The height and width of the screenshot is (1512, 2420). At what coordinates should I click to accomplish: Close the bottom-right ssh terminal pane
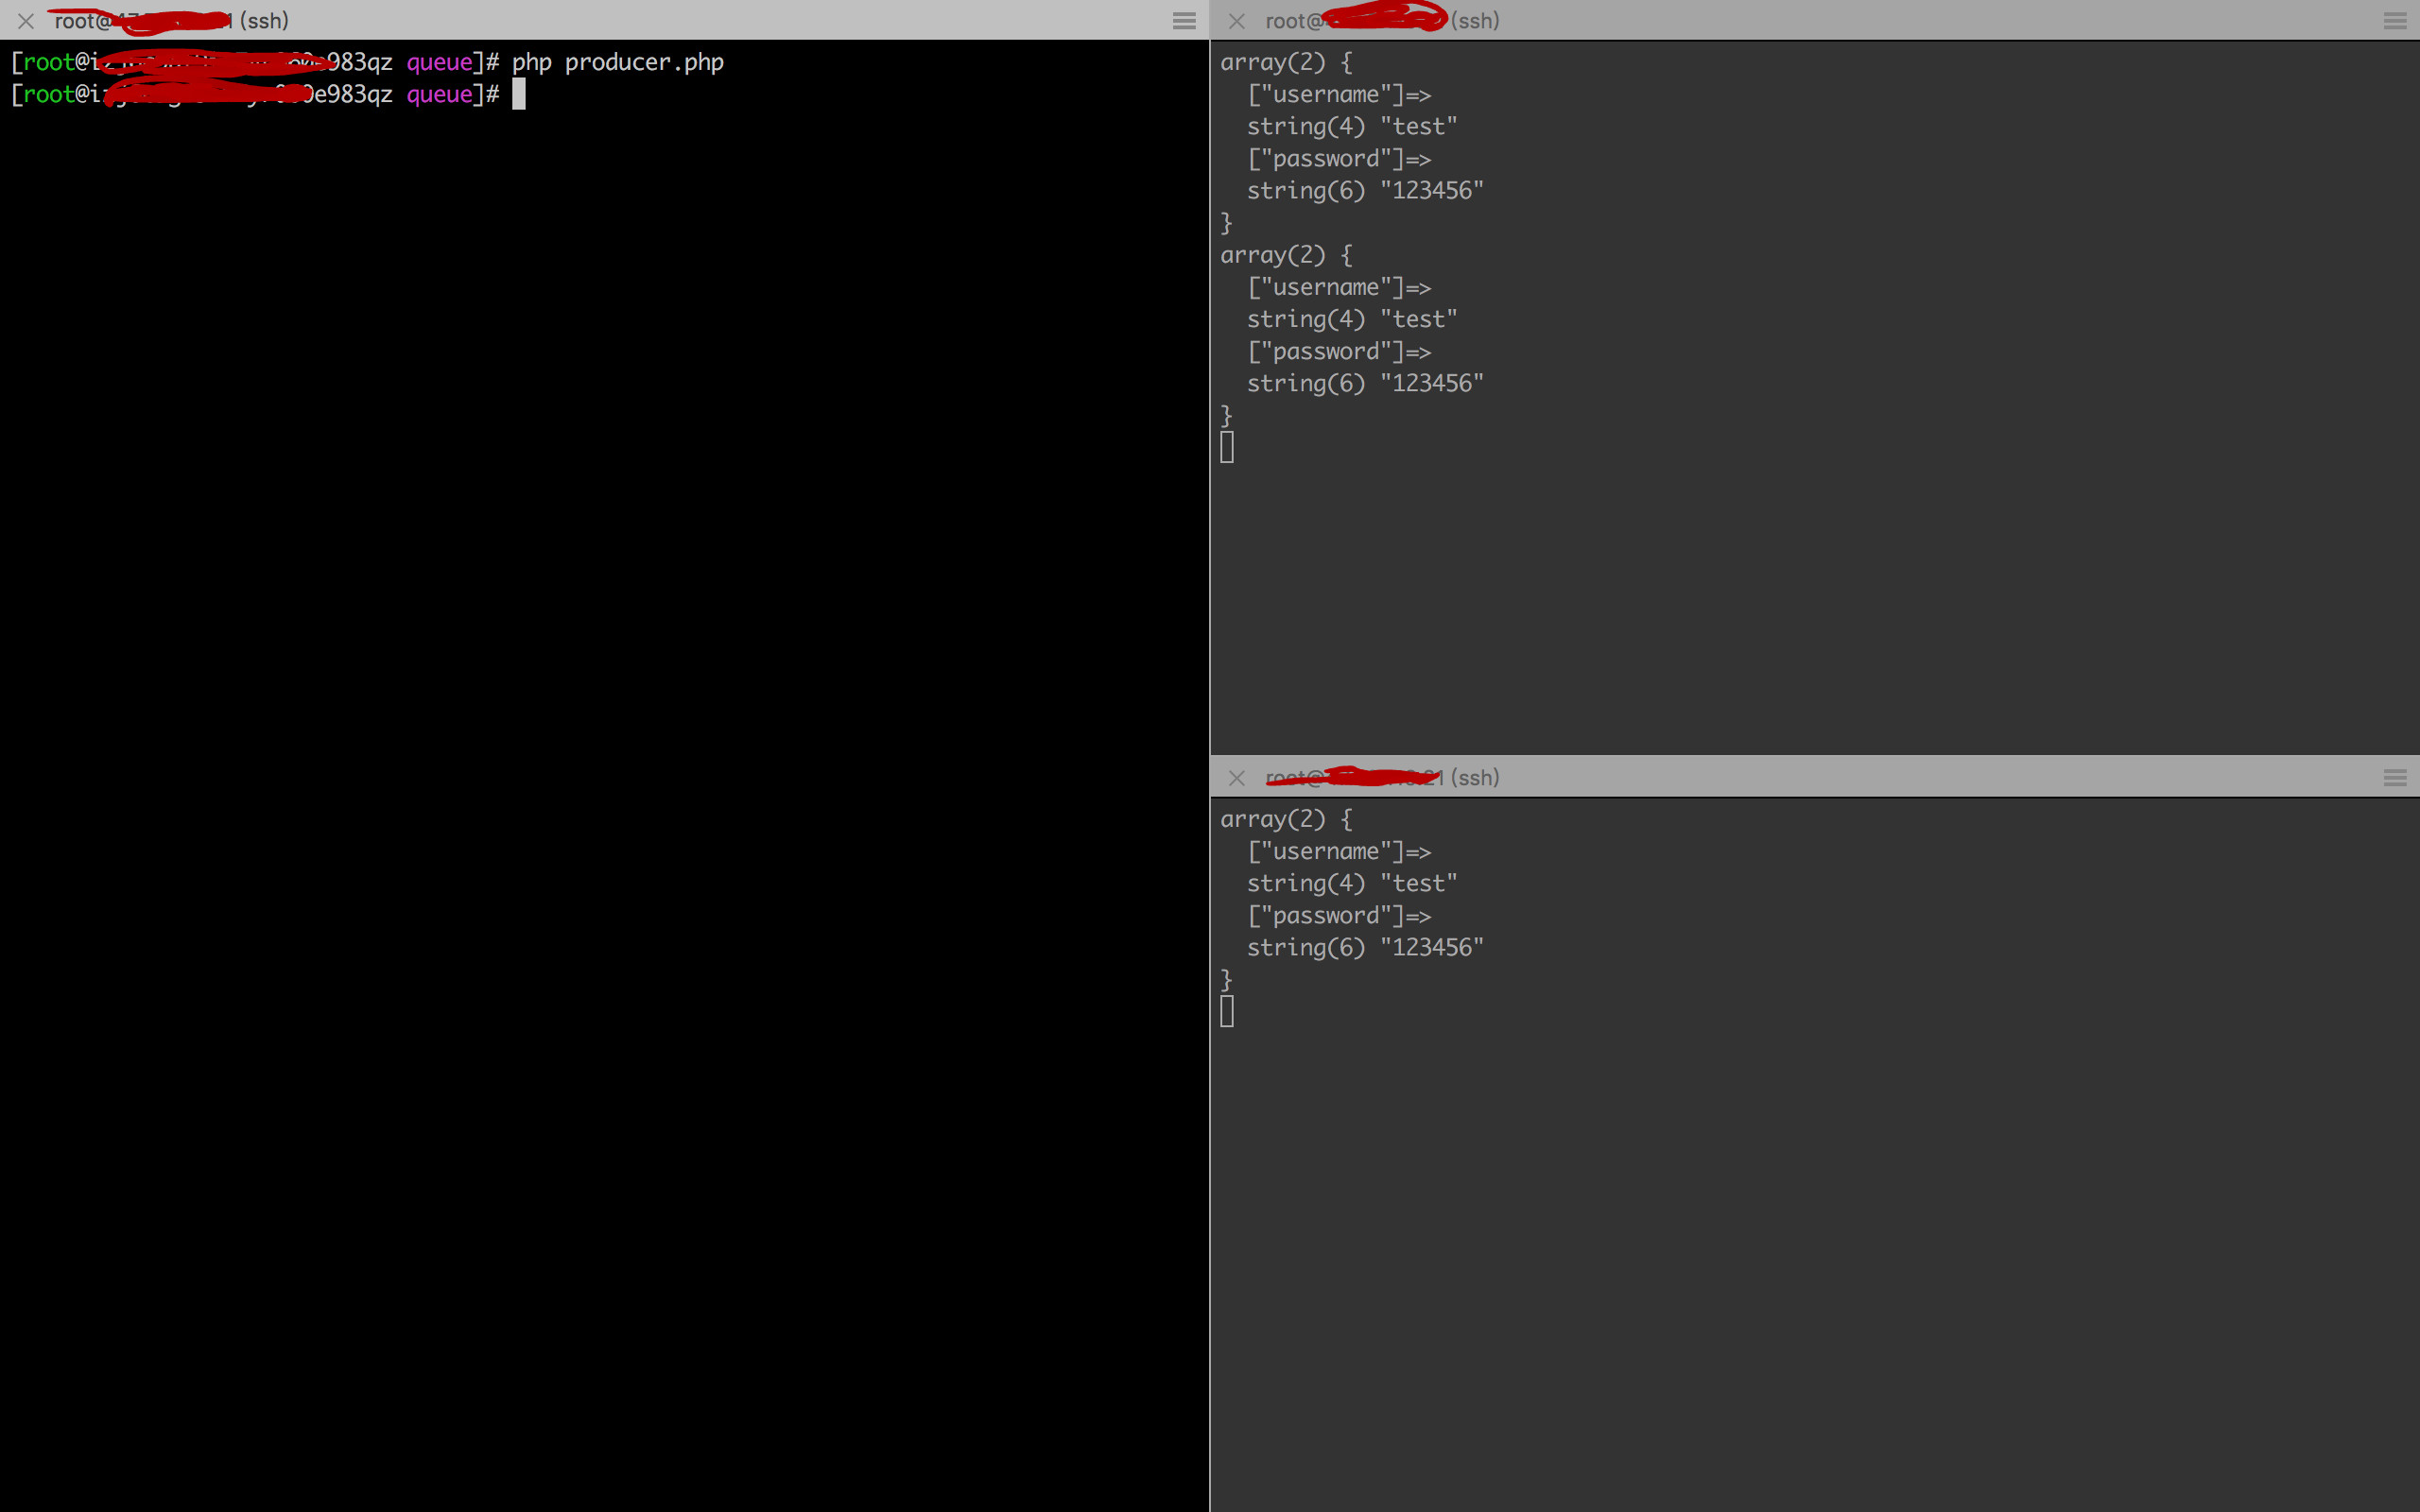click(x=1237, y=778)
